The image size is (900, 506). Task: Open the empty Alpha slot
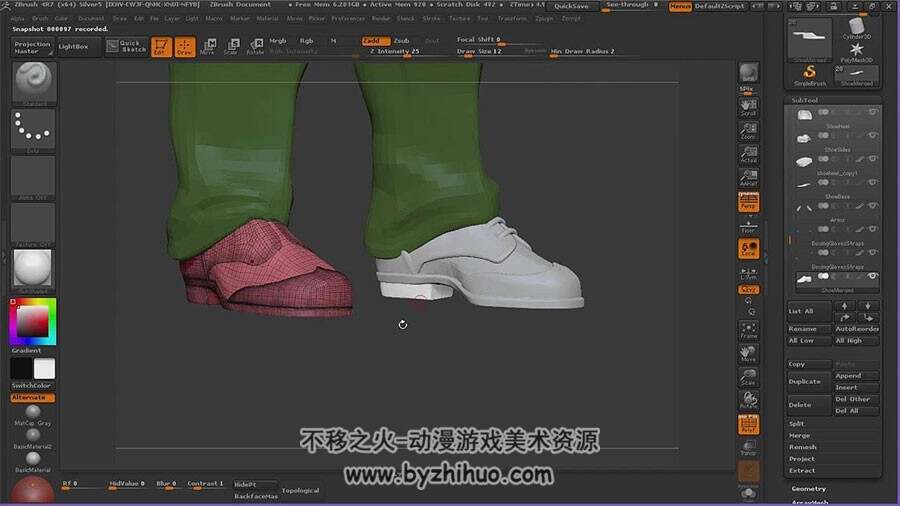[33, 177]
